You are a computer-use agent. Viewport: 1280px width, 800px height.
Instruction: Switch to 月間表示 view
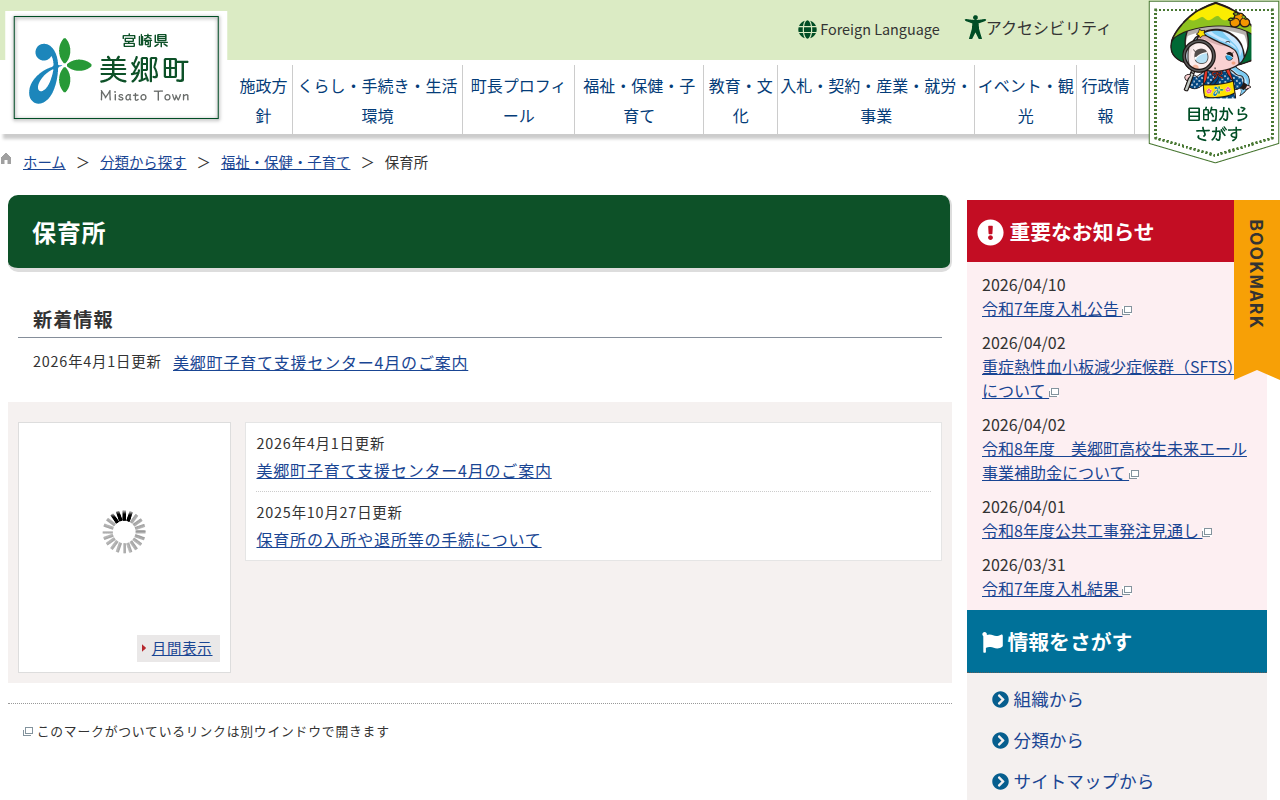(181, 649)
